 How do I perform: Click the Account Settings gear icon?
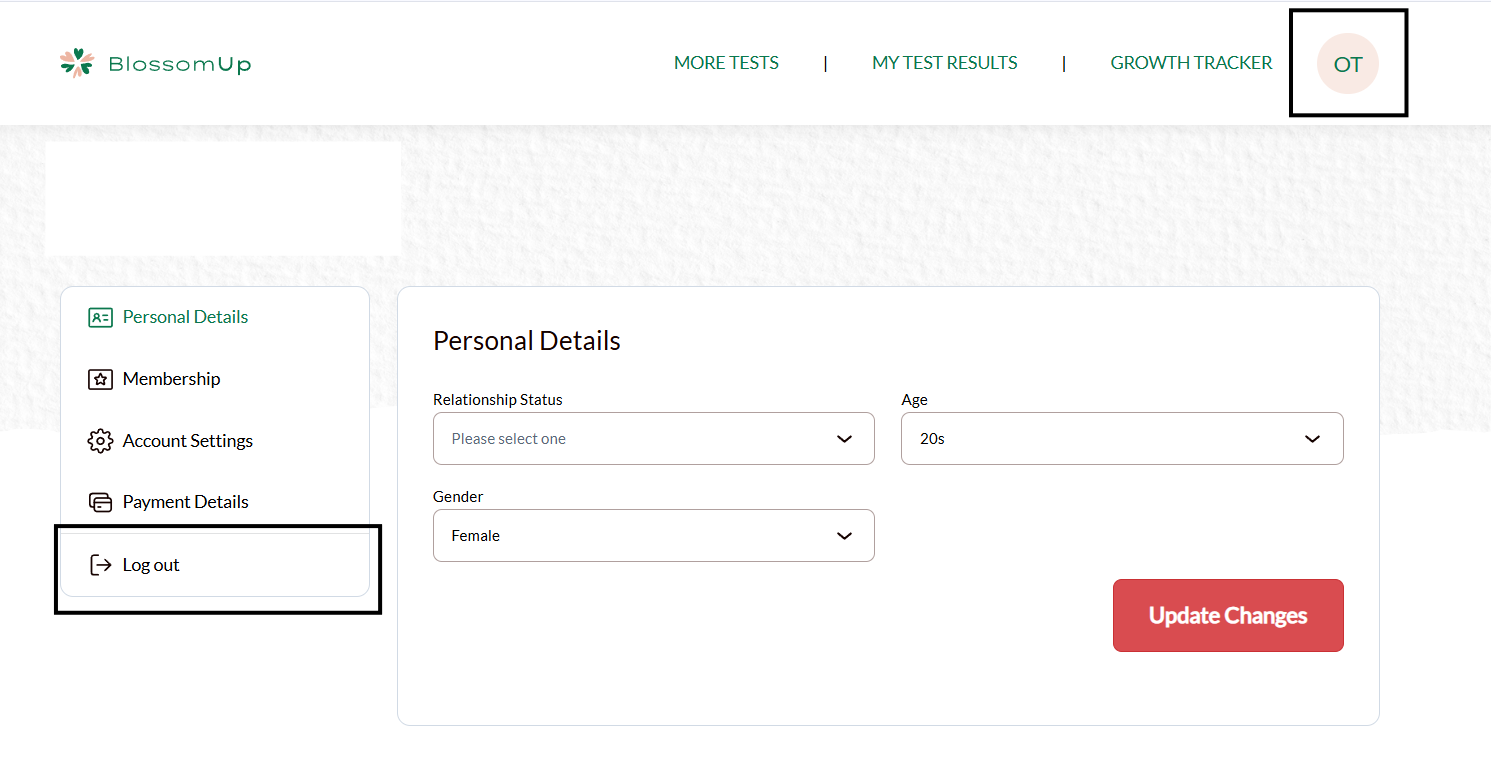pos(100,441)
